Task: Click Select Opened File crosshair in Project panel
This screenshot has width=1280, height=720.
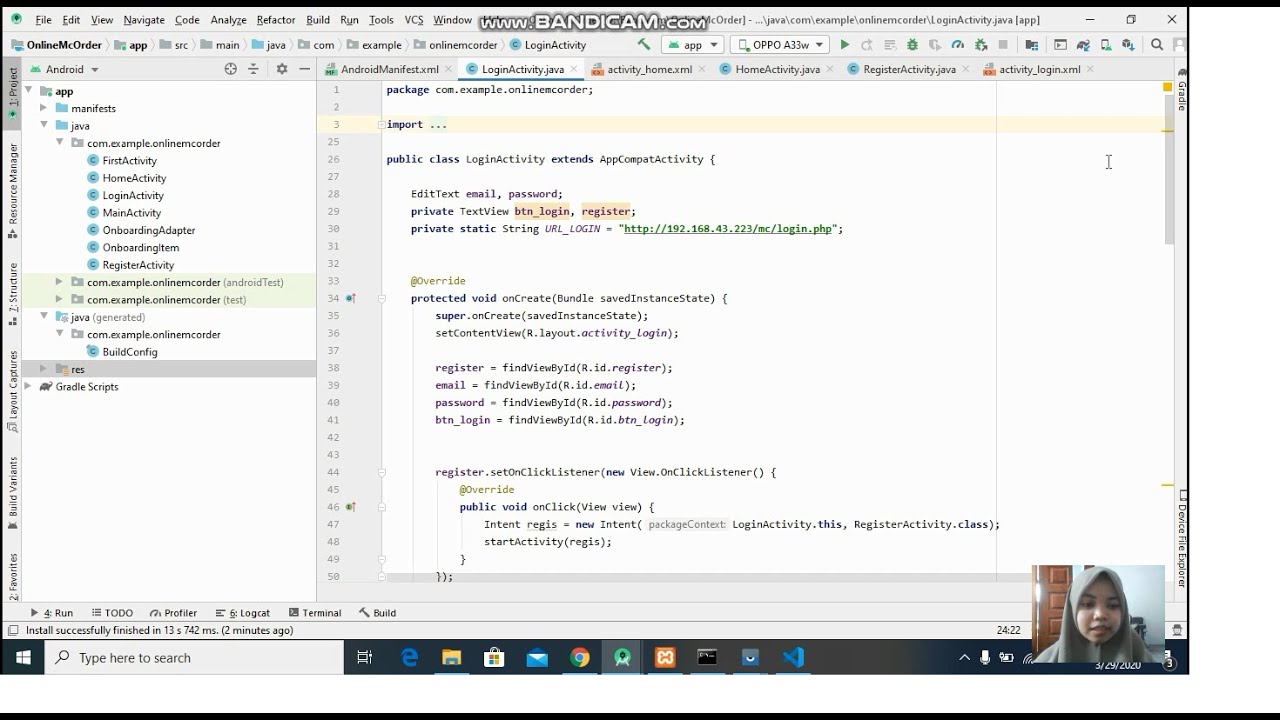Action: pos(231,69)
